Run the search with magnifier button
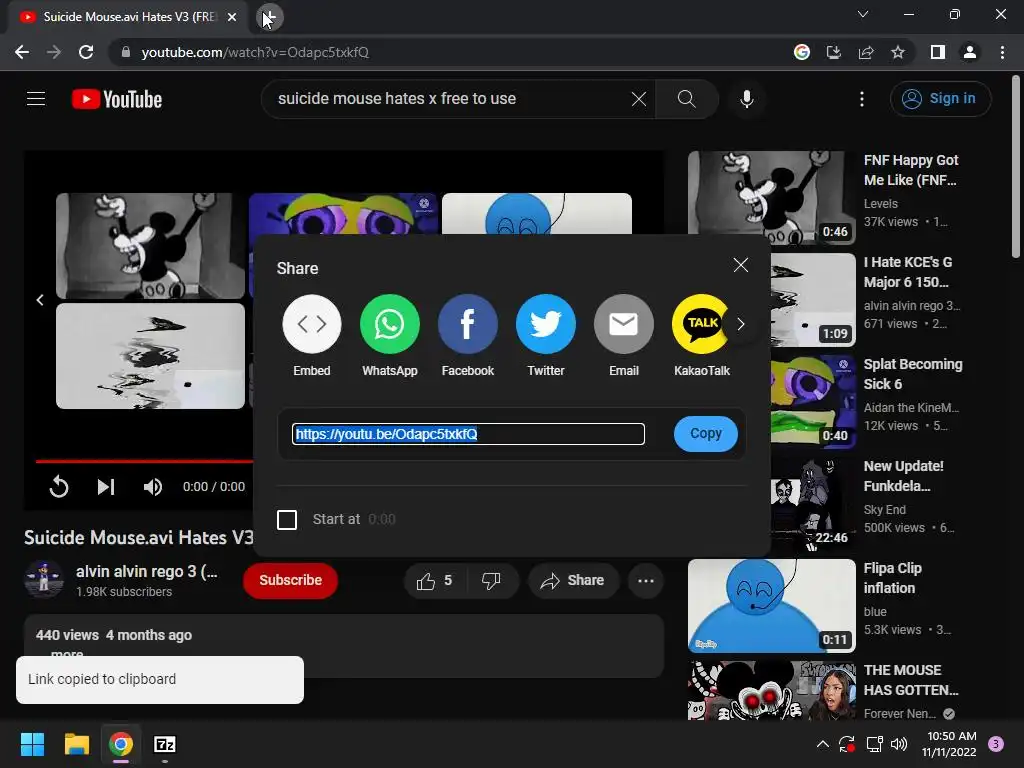This screenshot has height=768, width=1024. point(686,99)
